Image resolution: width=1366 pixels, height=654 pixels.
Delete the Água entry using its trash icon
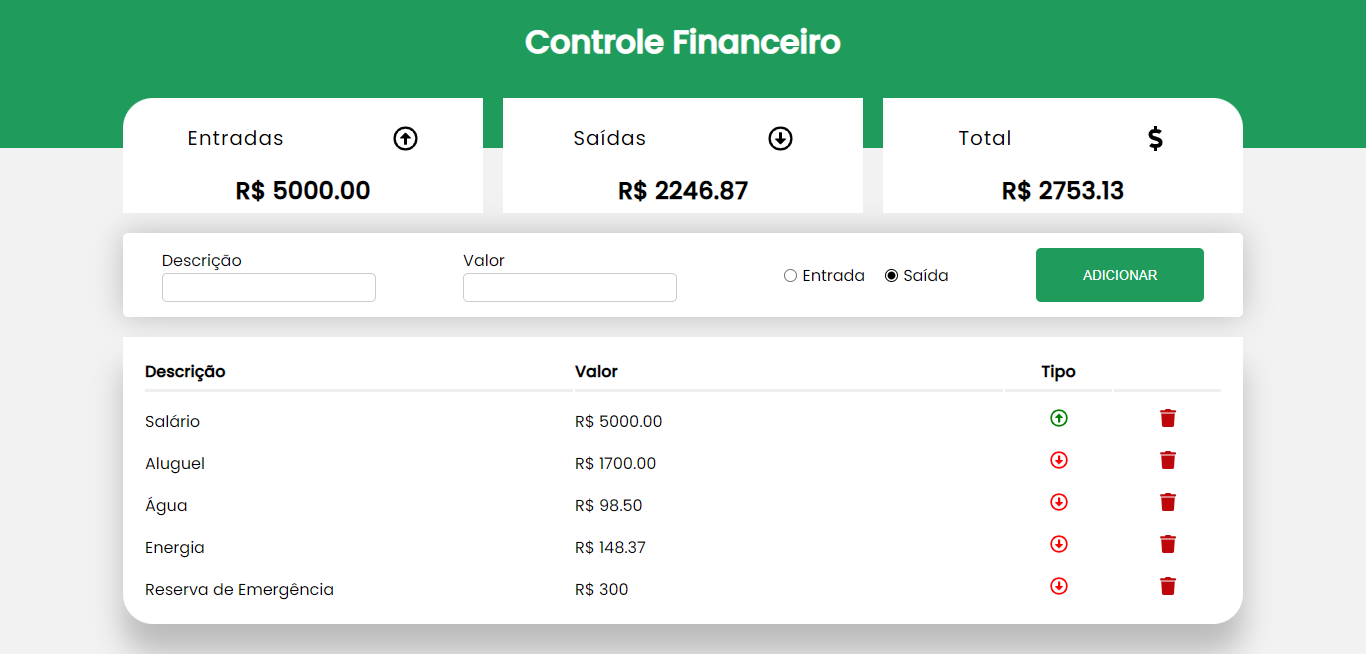(1167, 502)
